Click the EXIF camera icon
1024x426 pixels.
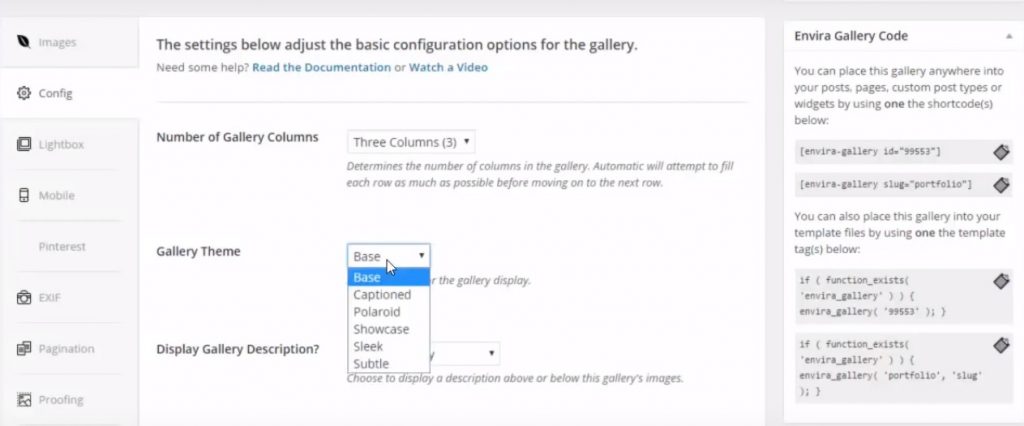tap(24, 297)
